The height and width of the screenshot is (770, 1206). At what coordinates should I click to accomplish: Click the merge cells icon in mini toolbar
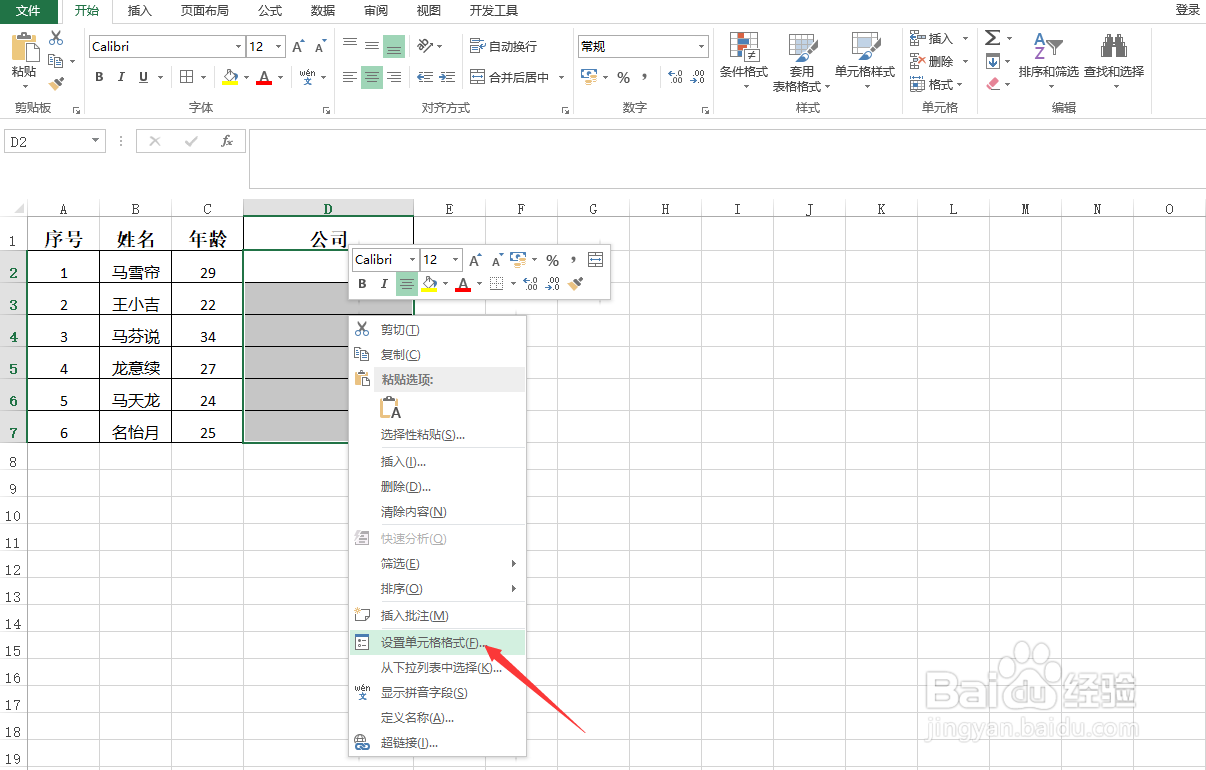coord(596,260)
